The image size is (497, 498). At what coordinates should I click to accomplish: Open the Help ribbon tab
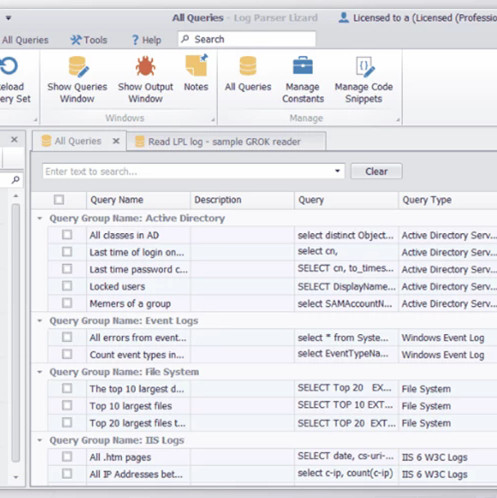click(146, 40)
